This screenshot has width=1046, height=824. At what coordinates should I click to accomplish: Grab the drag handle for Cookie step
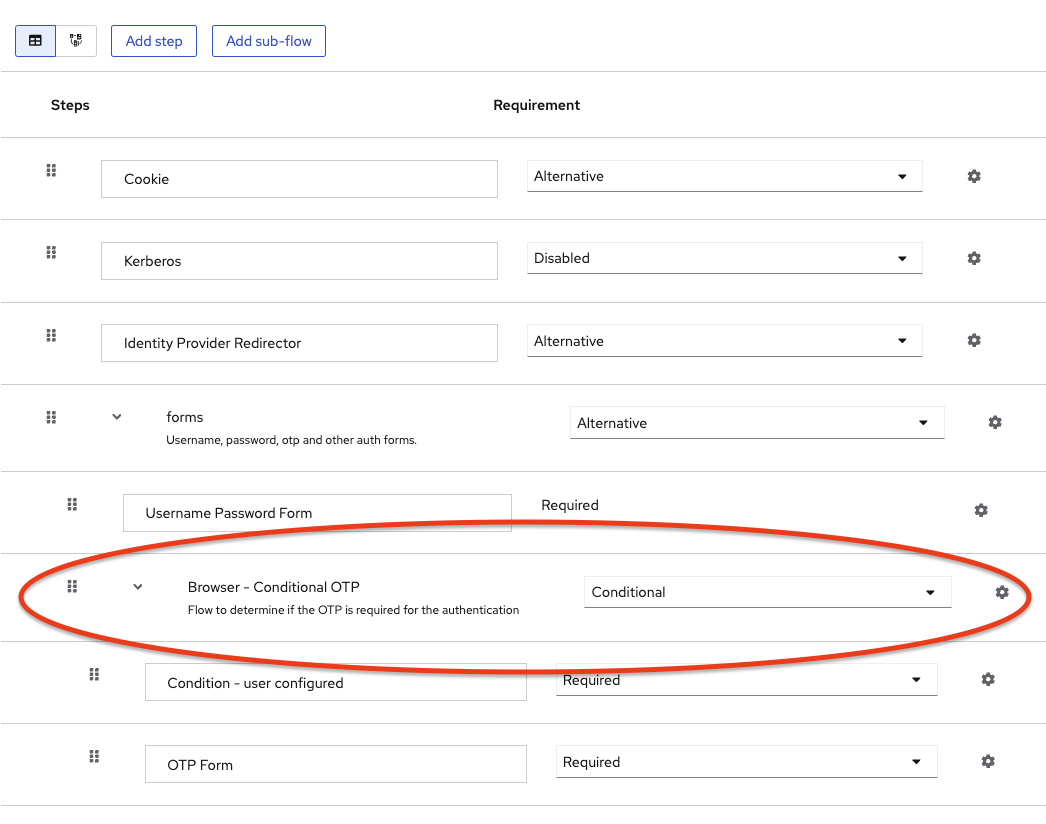(x=51, y=171)
